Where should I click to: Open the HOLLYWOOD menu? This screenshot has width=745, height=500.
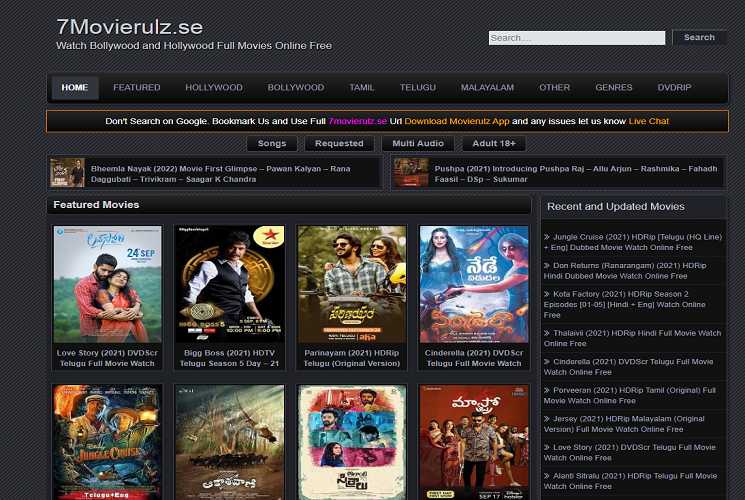coord(214,87)
